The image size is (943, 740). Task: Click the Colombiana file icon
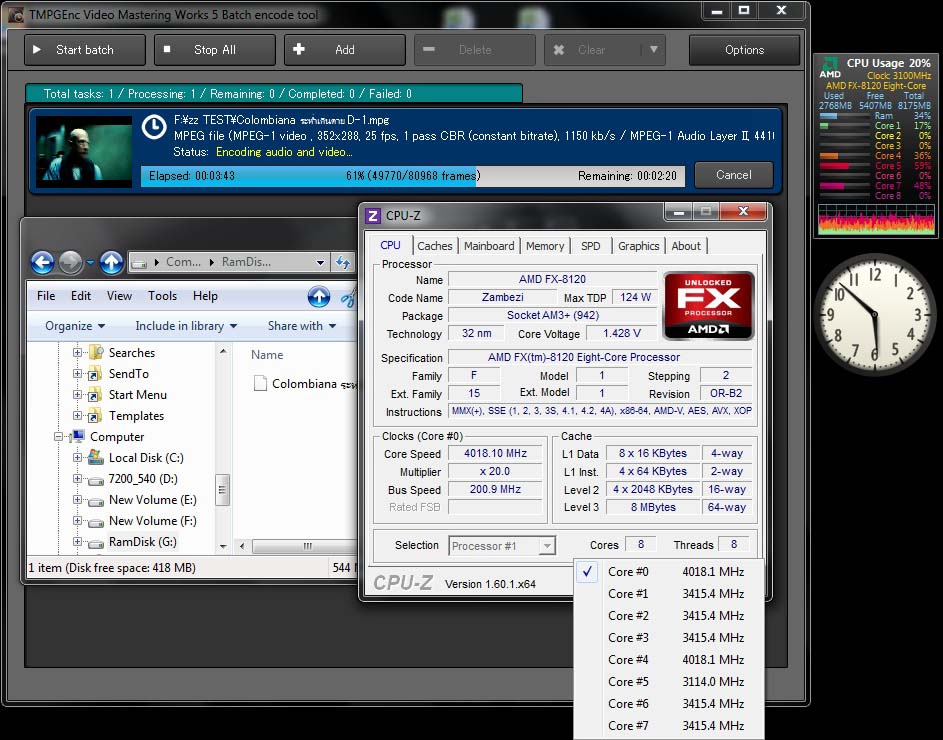(260, 384)
